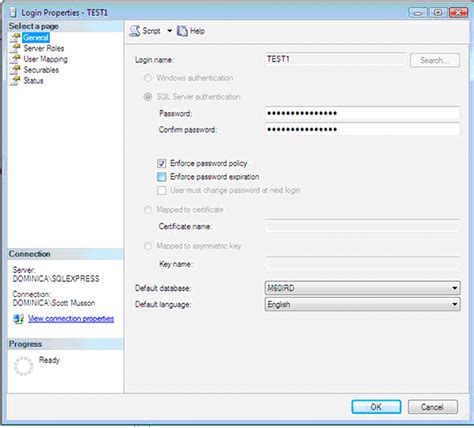Click the Ready status text
474x428 pixels.
click(49, 360)
